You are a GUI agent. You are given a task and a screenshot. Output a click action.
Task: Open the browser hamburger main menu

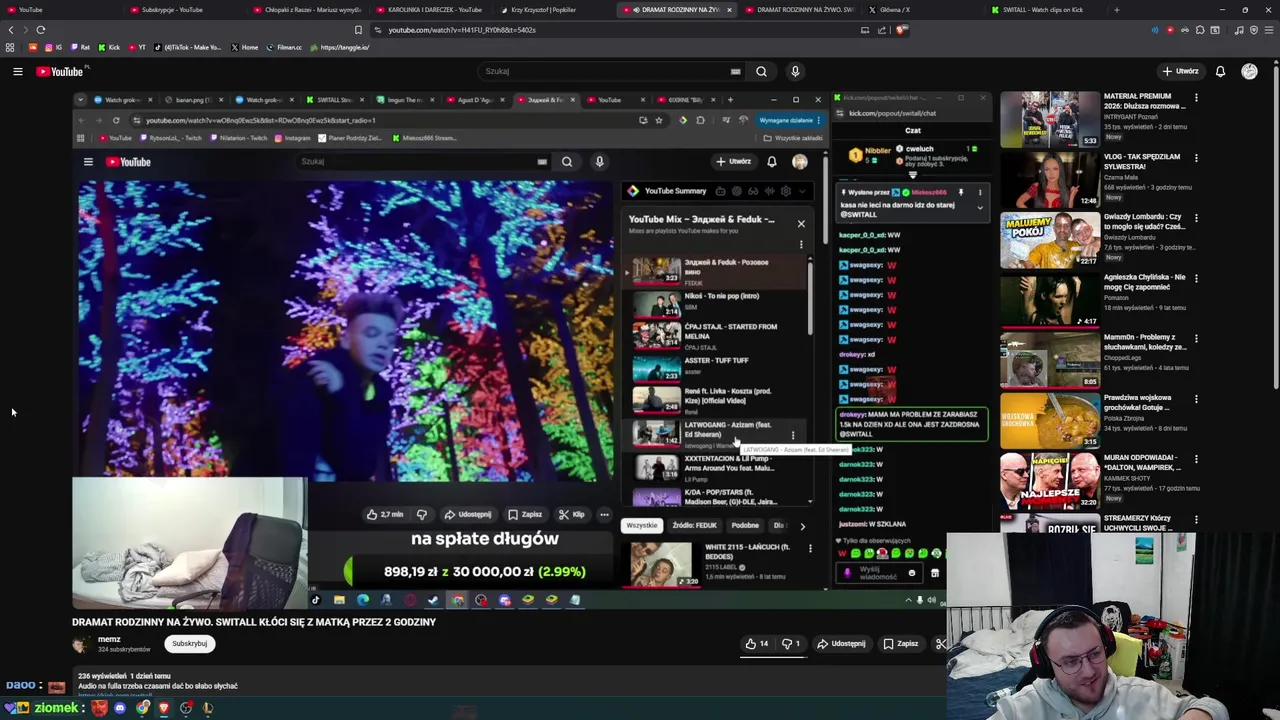click(1269, 30)
